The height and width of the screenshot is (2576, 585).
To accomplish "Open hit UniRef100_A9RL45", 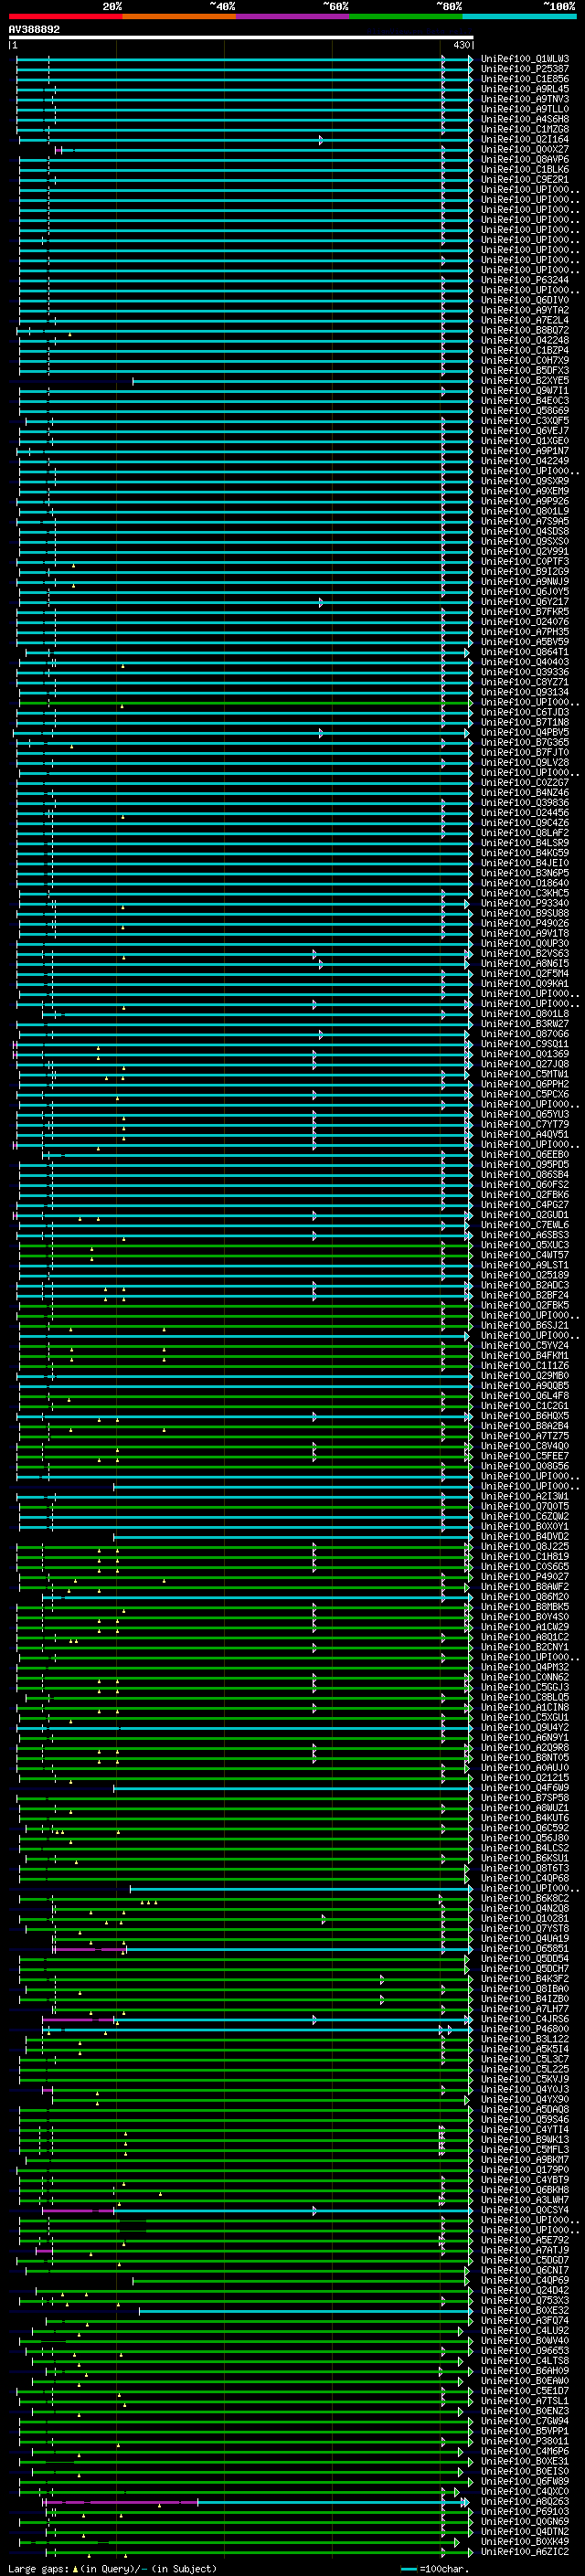I will pos(524,89).
